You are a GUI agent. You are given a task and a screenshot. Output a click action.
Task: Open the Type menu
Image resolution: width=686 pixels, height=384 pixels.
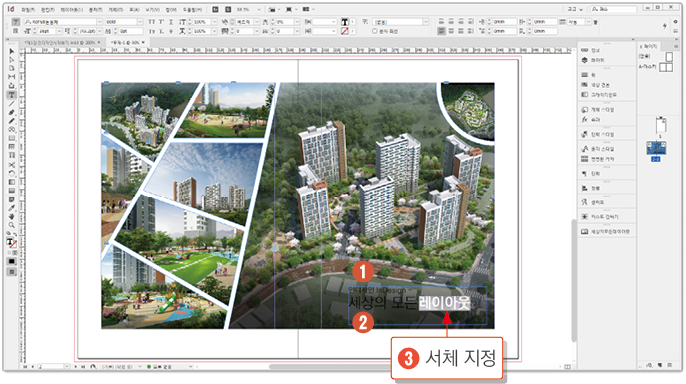pyautogui.click(x=95, y=9)
